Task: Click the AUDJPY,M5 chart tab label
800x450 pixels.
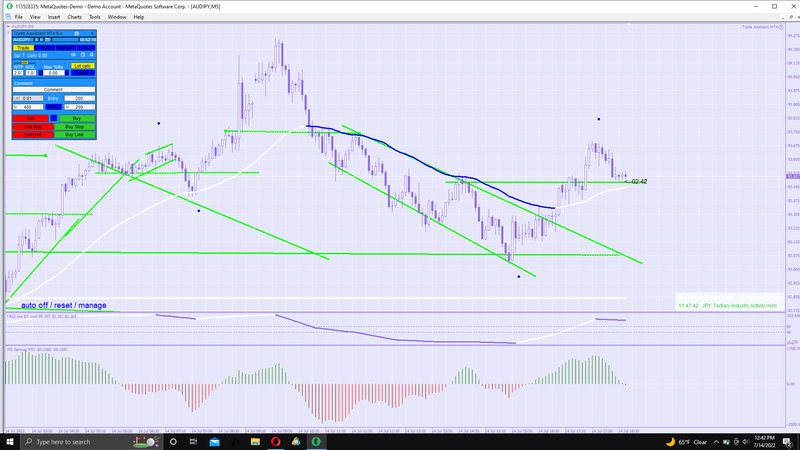Action: [x=23, y=26]
